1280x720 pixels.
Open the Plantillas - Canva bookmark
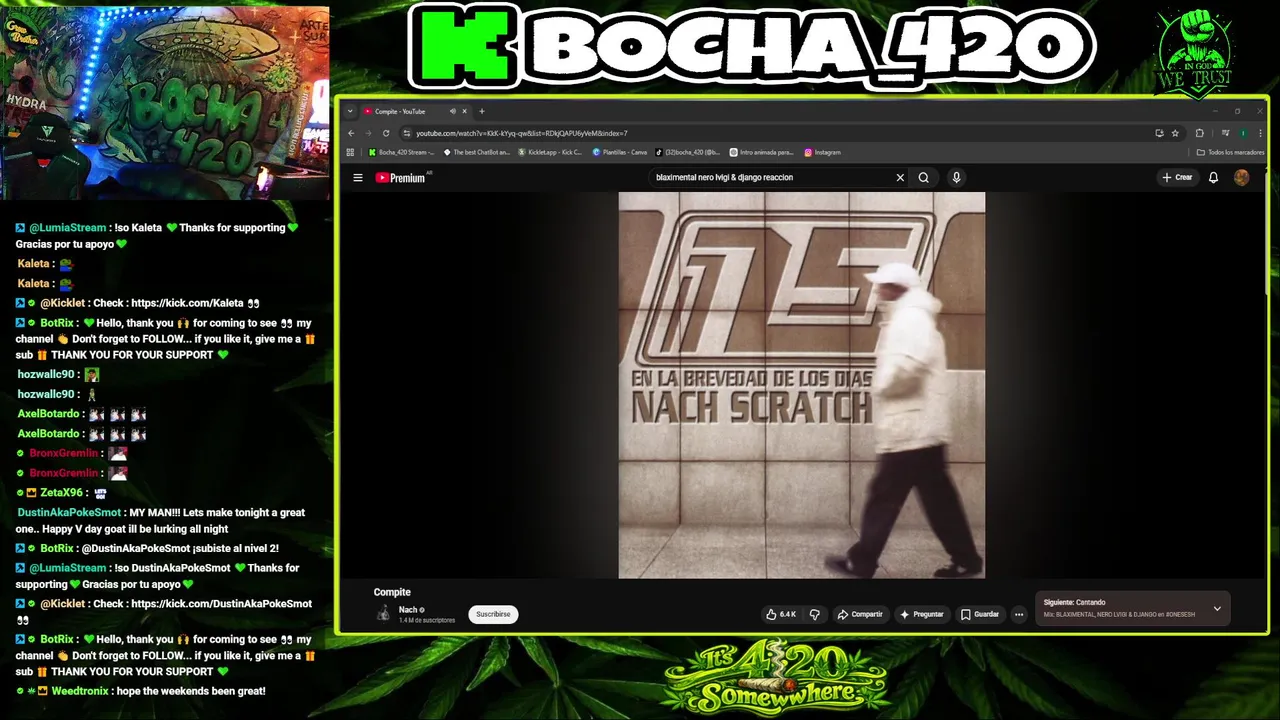(620, 152)
